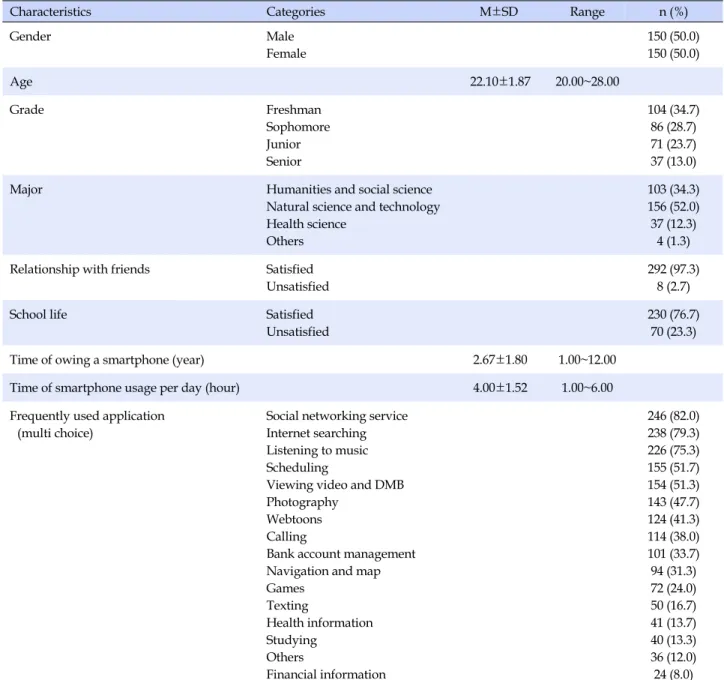
Task: Click the 'Junior' category
Action: pos(283,144)
